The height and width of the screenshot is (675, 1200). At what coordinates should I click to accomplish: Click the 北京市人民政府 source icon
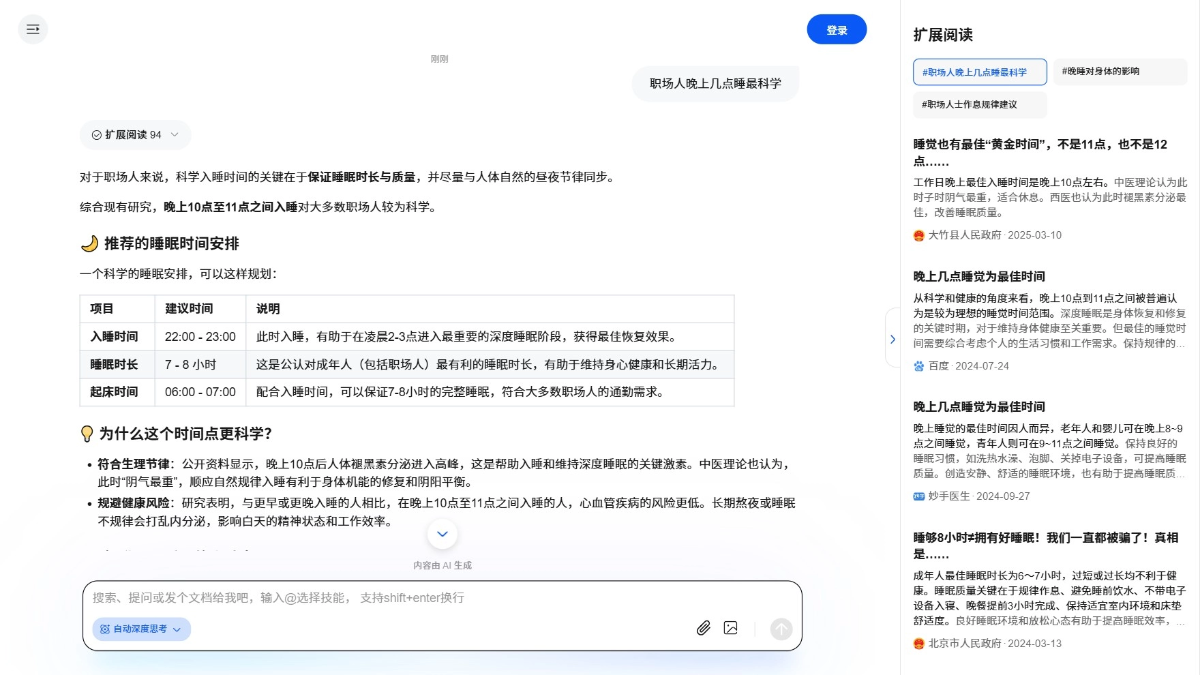pos(919,644)
